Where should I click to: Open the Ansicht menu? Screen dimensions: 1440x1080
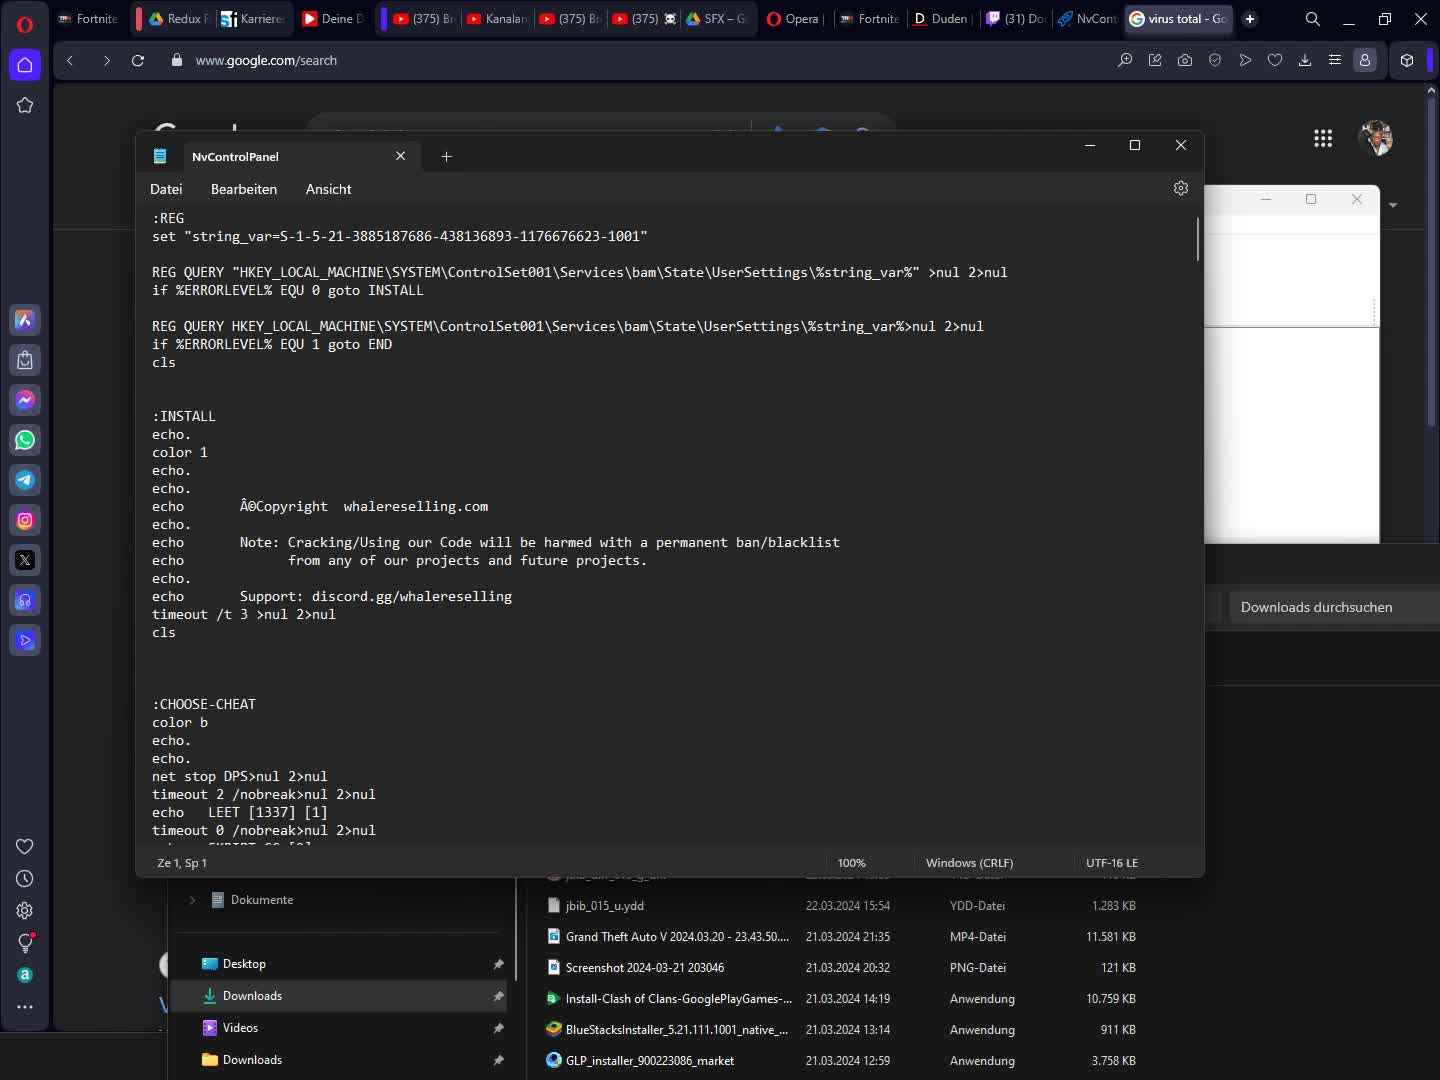coord(328,189)
